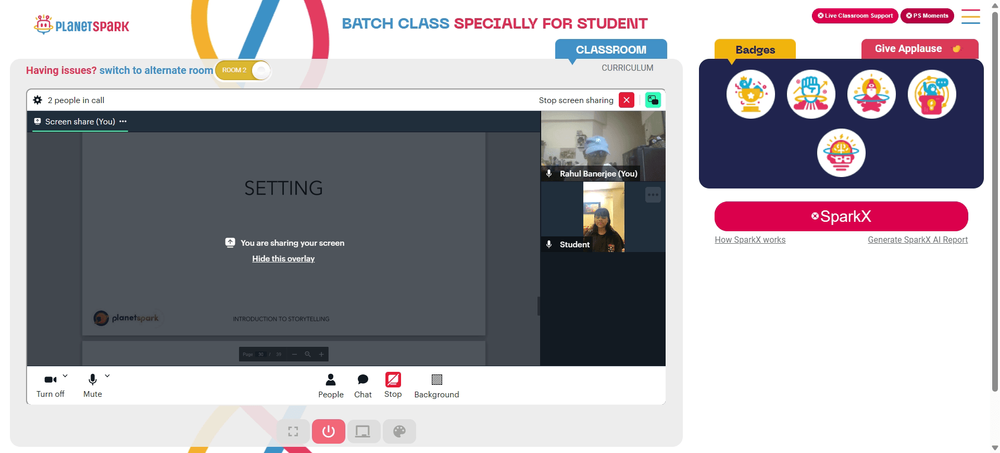Open How SparkX works link
This screenshot has height=453, width=1000.
coord(750,240)
